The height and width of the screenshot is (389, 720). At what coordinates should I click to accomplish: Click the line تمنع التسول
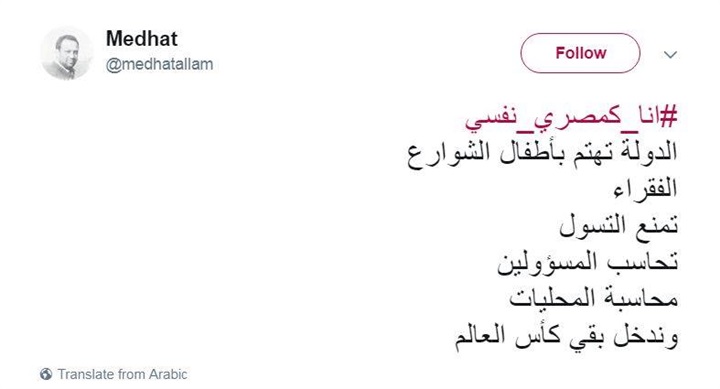[x=618, y=226]
